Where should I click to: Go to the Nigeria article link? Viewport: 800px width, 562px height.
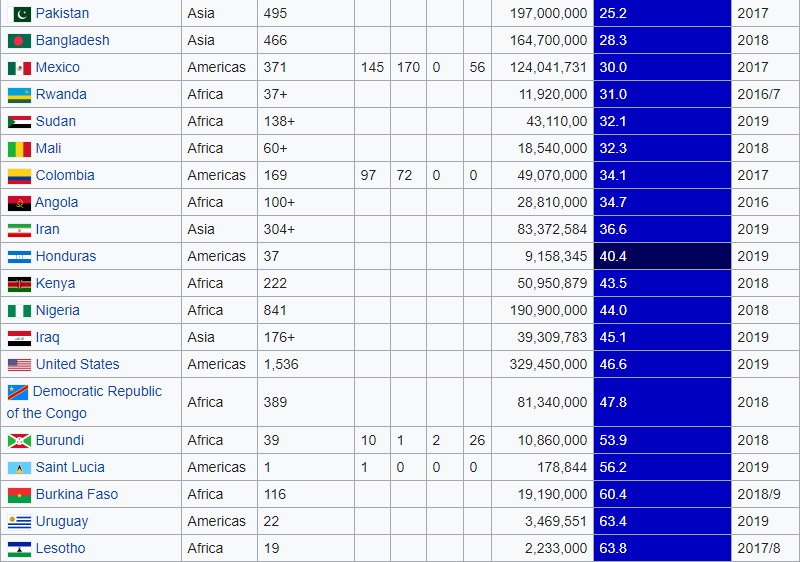57,310
